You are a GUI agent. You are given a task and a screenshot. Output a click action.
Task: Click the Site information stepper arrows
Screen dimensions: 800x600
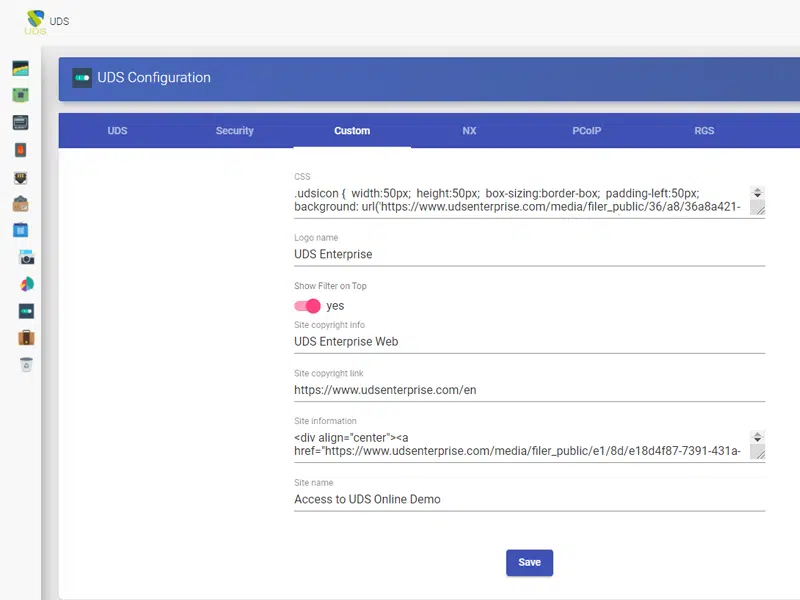click(x=758, y=437)
